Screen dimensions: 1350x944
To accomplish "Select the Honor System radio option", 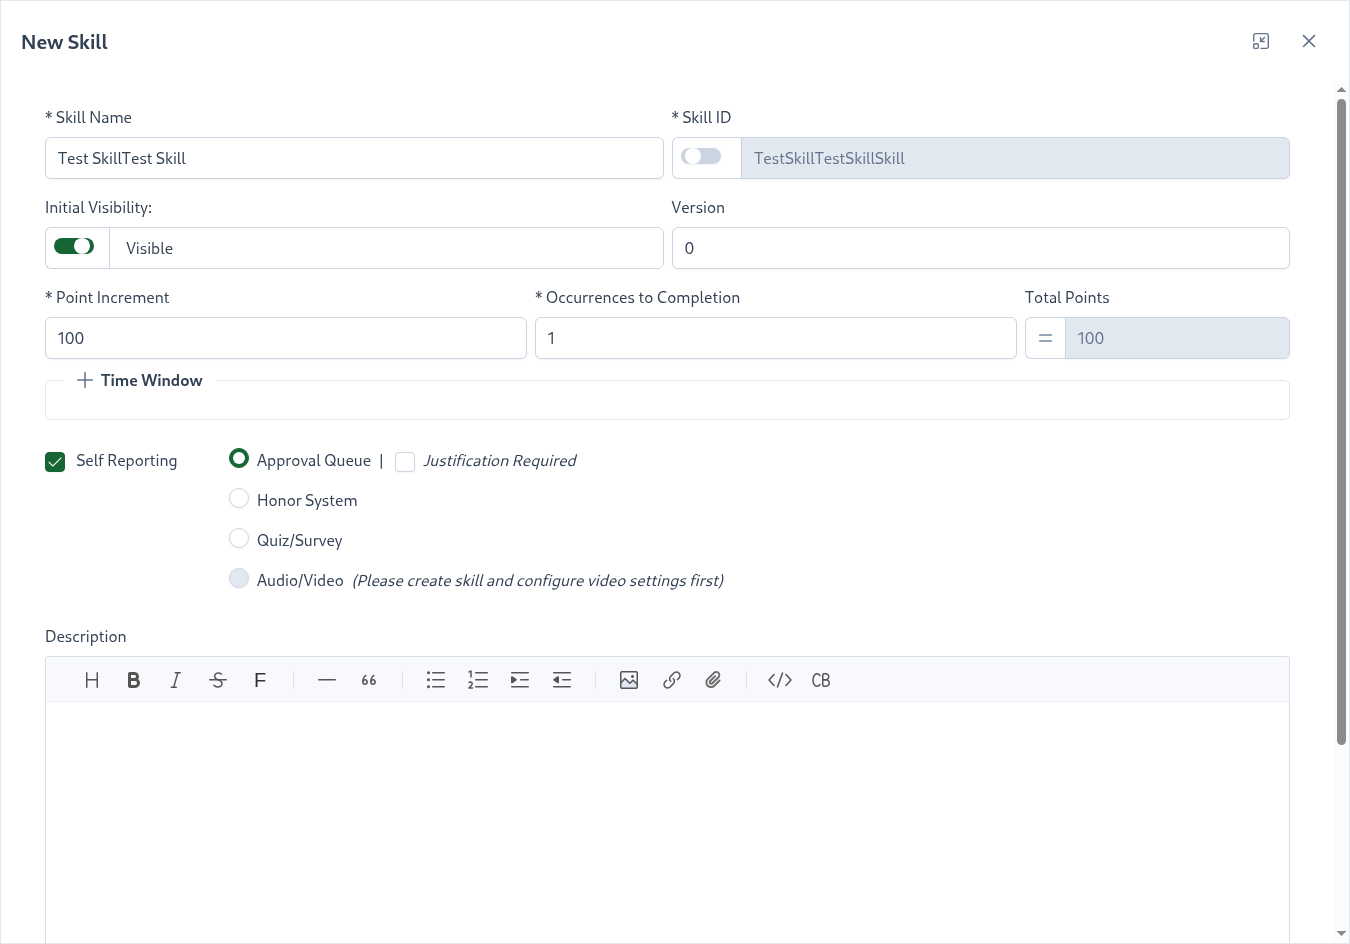I will coord(239,498).
